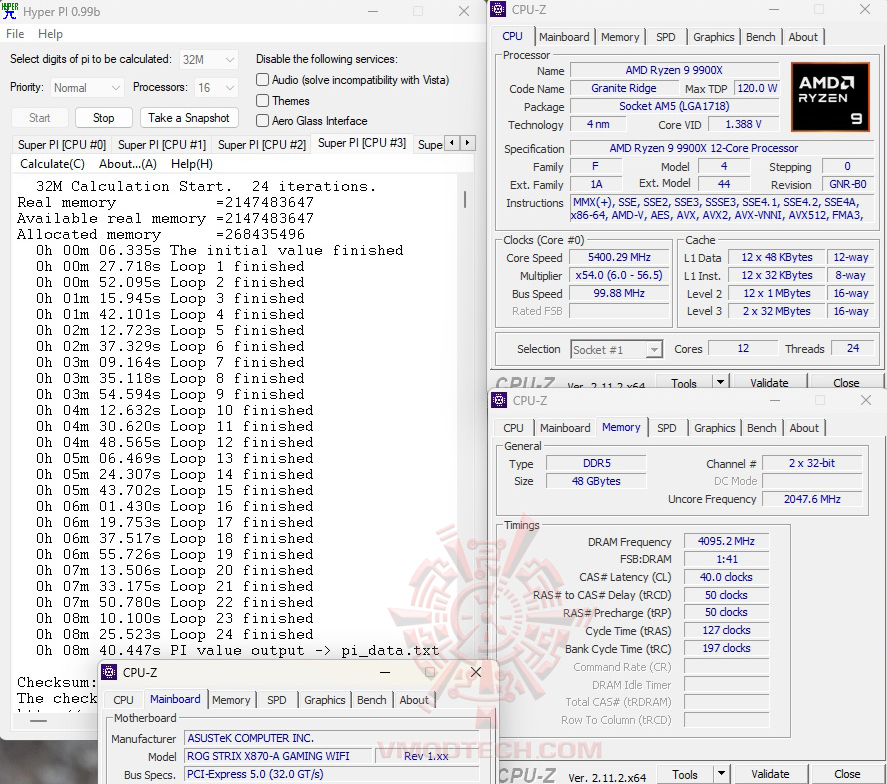
Task: Select Bench tab in Memory CPU-Z window
Action: coord(761,428)
